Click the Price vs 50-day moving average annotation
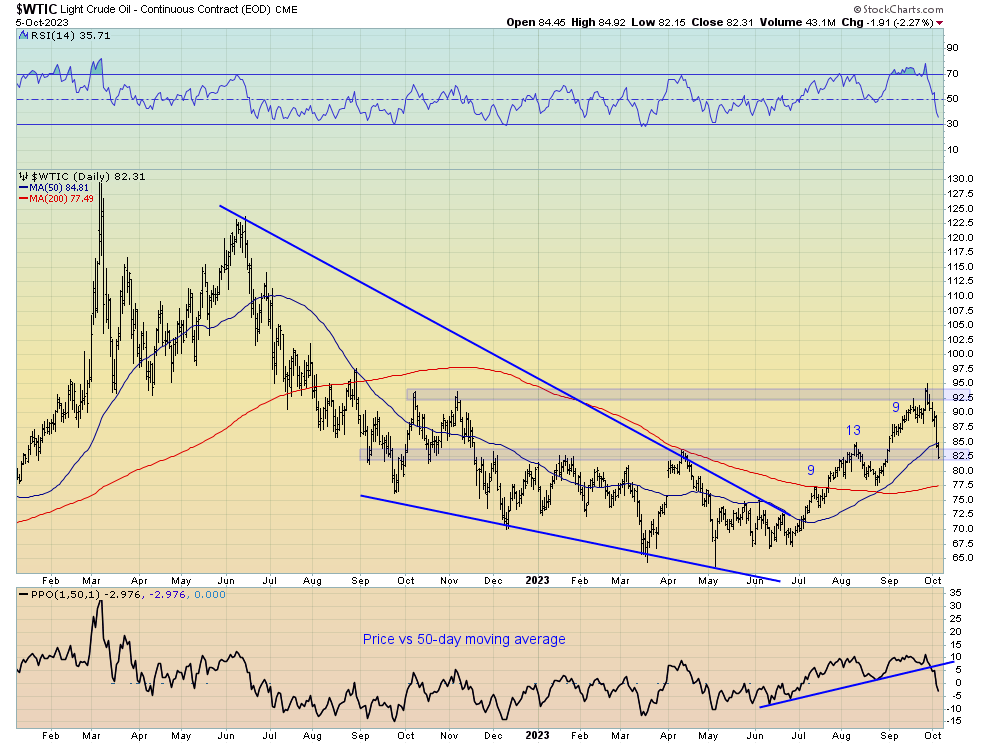The image size is (990, 744). coord(464,639)
